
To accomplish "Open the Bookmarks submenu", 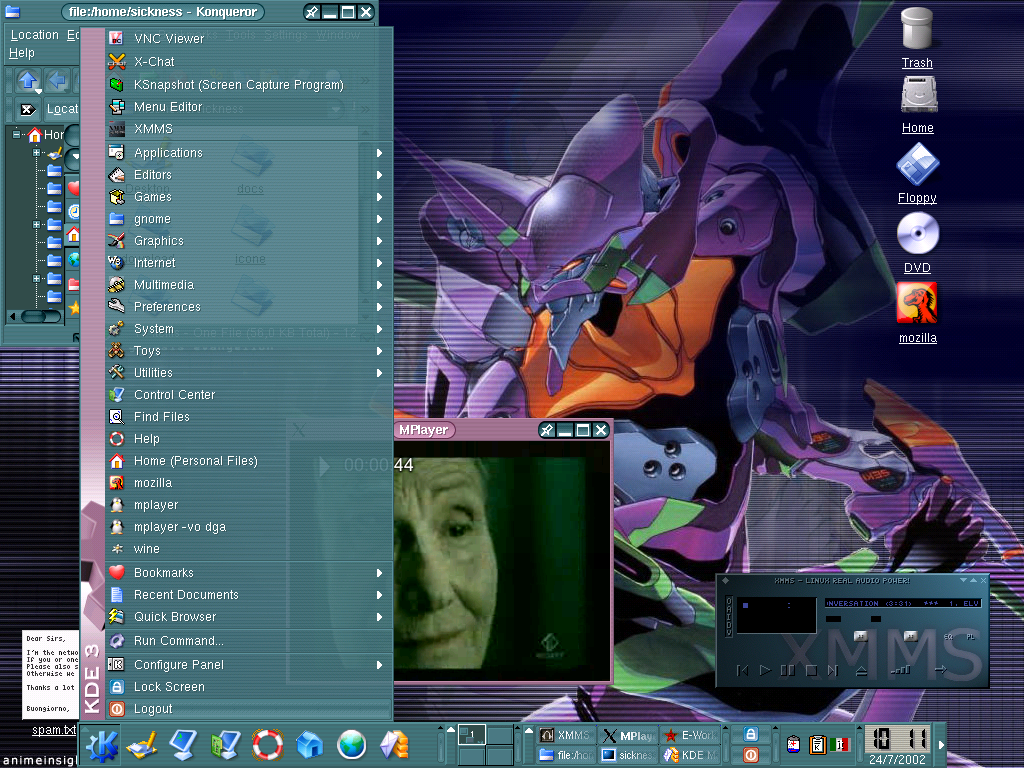I will [x=248, y=573].
